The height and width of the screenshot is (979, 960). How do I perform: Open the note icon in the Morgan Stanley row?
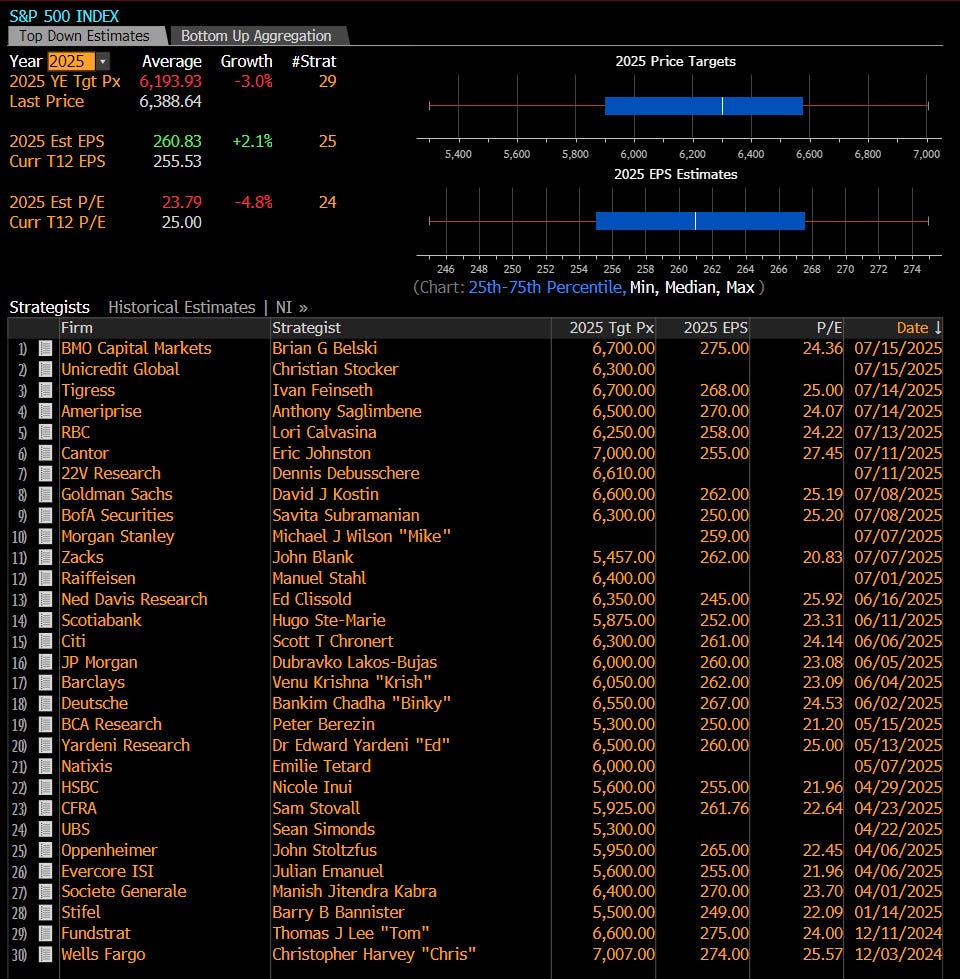[46, 536]
